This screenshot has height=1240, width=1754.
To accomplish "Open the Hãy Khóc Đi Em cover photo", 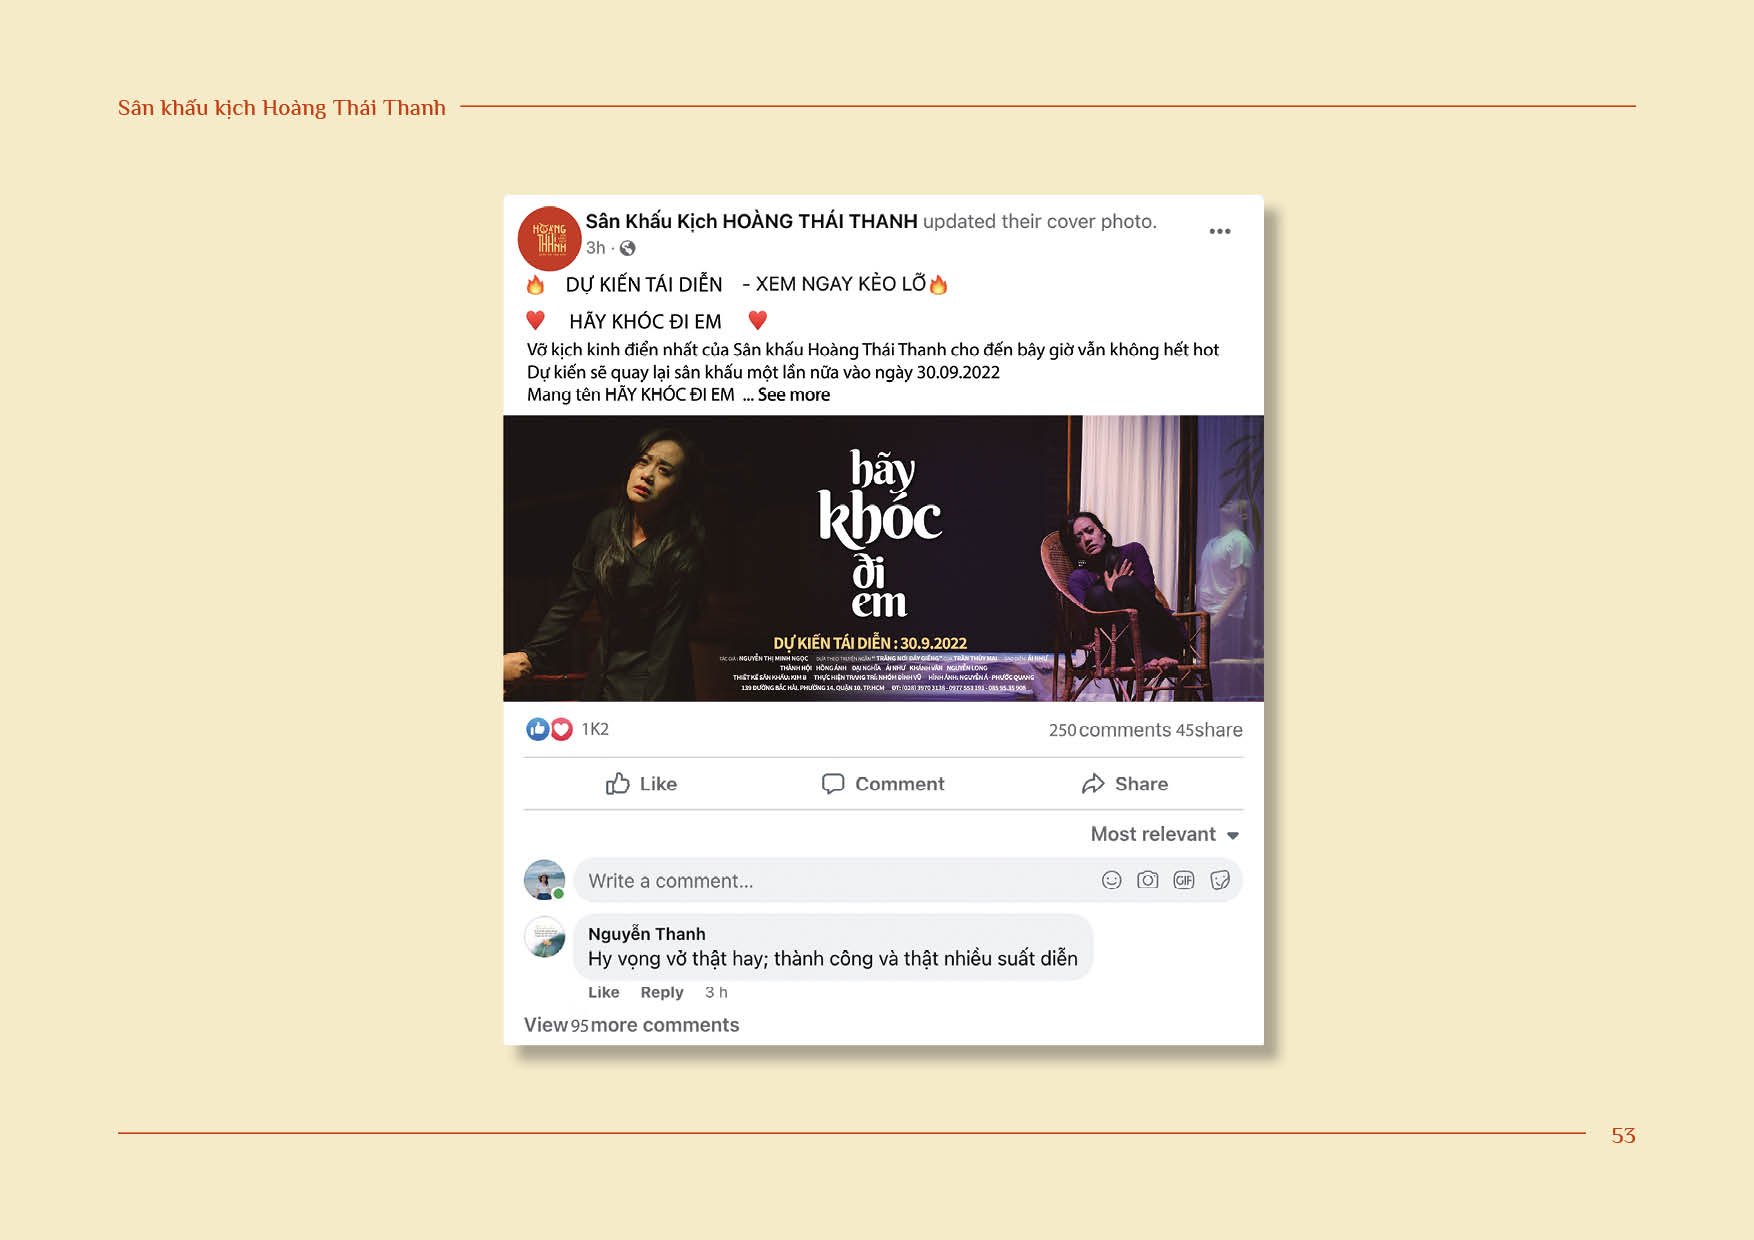I will click(883, 558).
